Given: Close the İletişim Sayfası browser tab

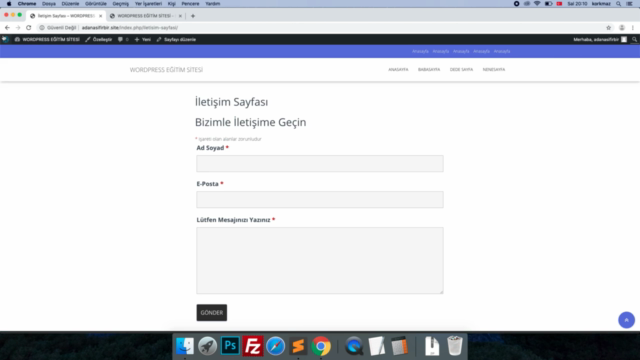Looking at the screenshot, I should (x=100, y=16).
